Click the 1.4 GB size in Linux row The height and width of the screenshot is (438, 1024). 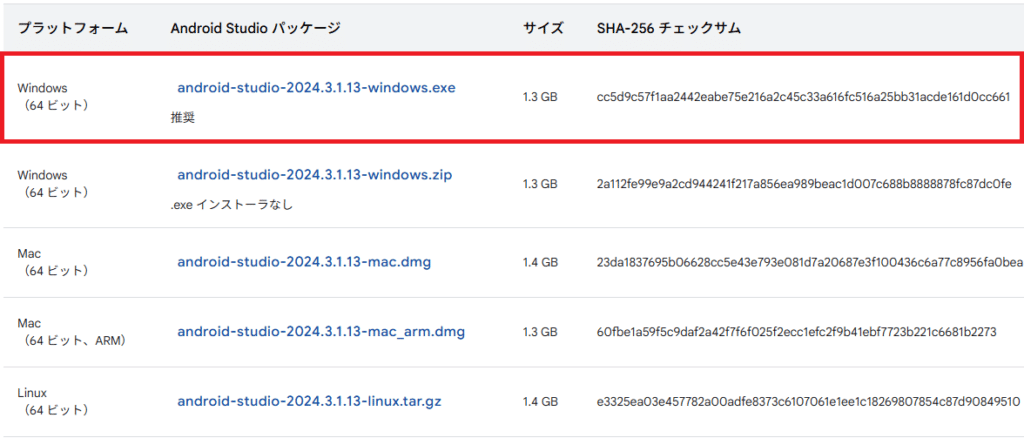coord(540,402)
